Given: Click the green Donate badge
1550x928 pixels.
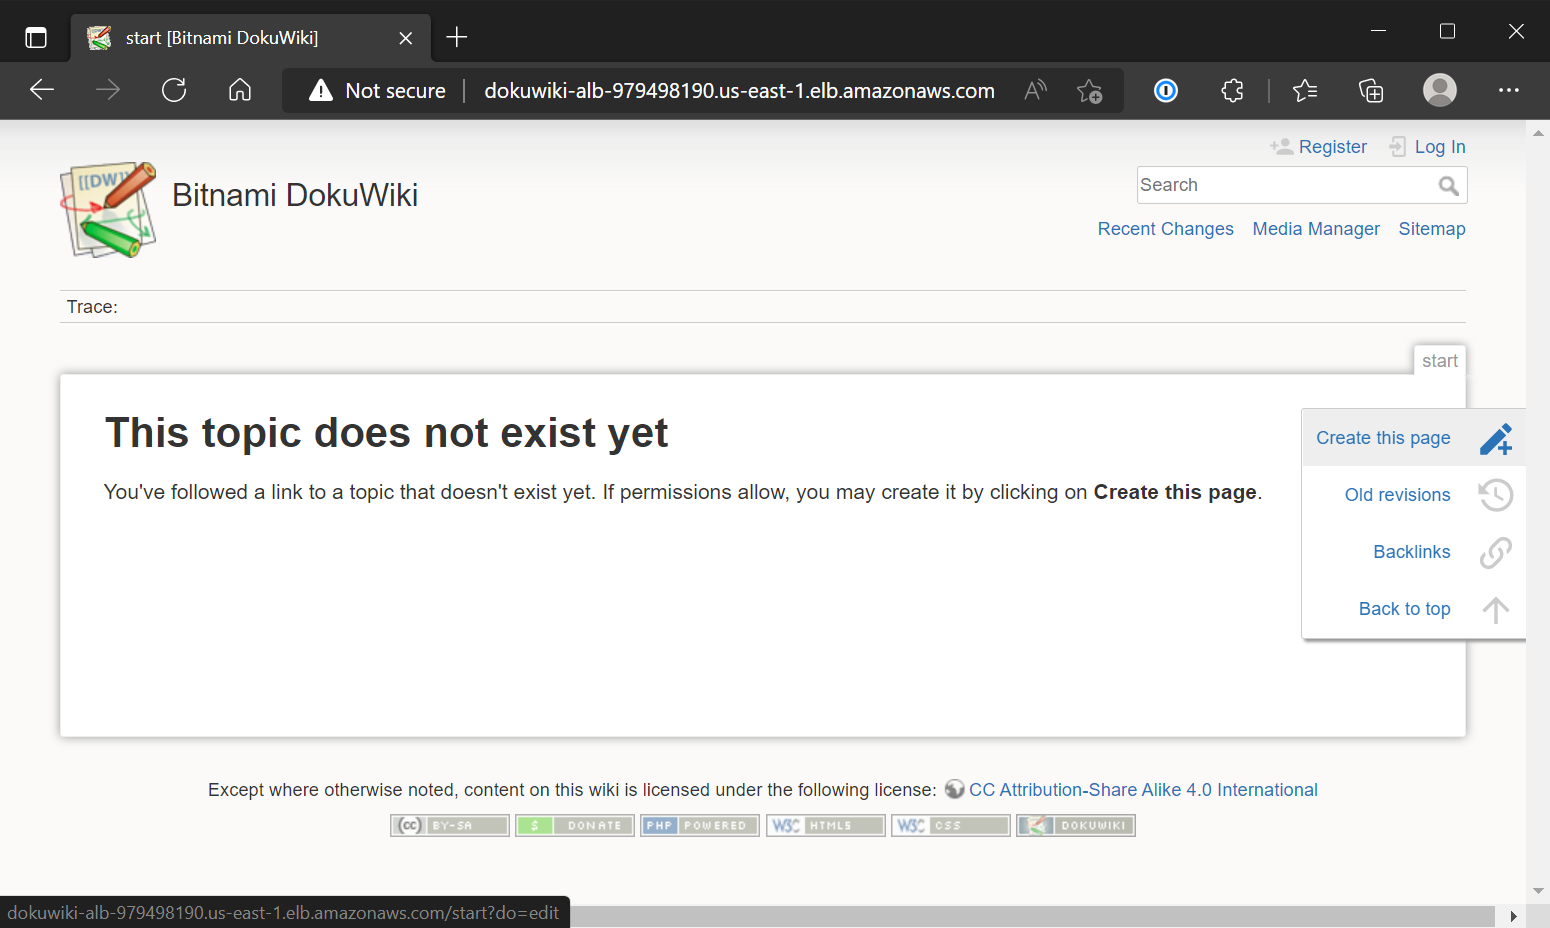Looking at the screenshot, I should (x=575, y=825).
